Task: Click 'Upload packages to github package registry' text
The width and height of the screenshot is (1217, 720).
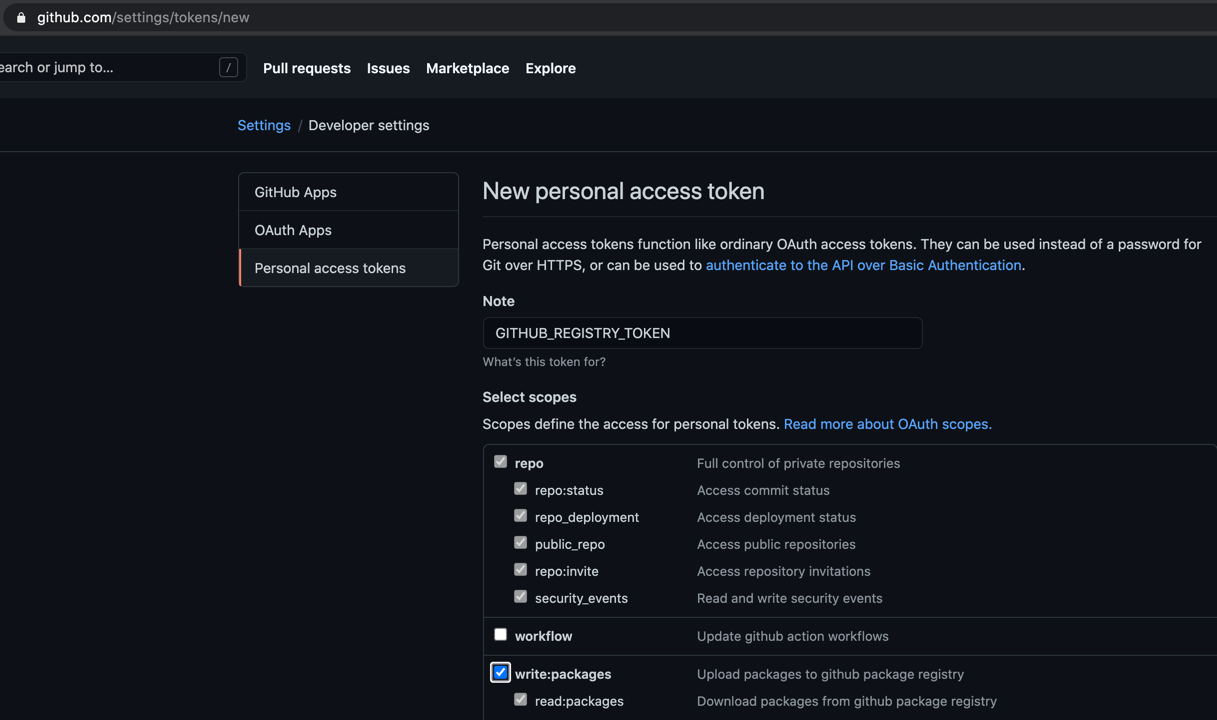Action: click(x=830, y=674)
